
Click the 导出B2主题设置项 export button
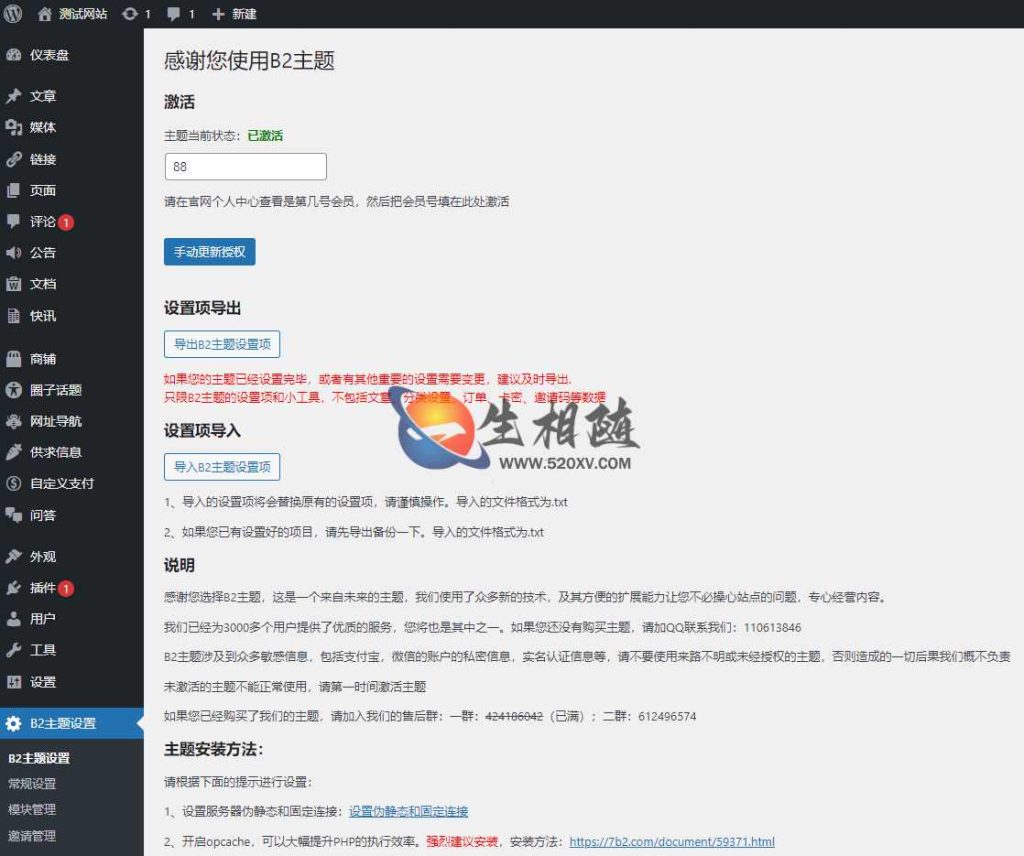tap(222, 342)
